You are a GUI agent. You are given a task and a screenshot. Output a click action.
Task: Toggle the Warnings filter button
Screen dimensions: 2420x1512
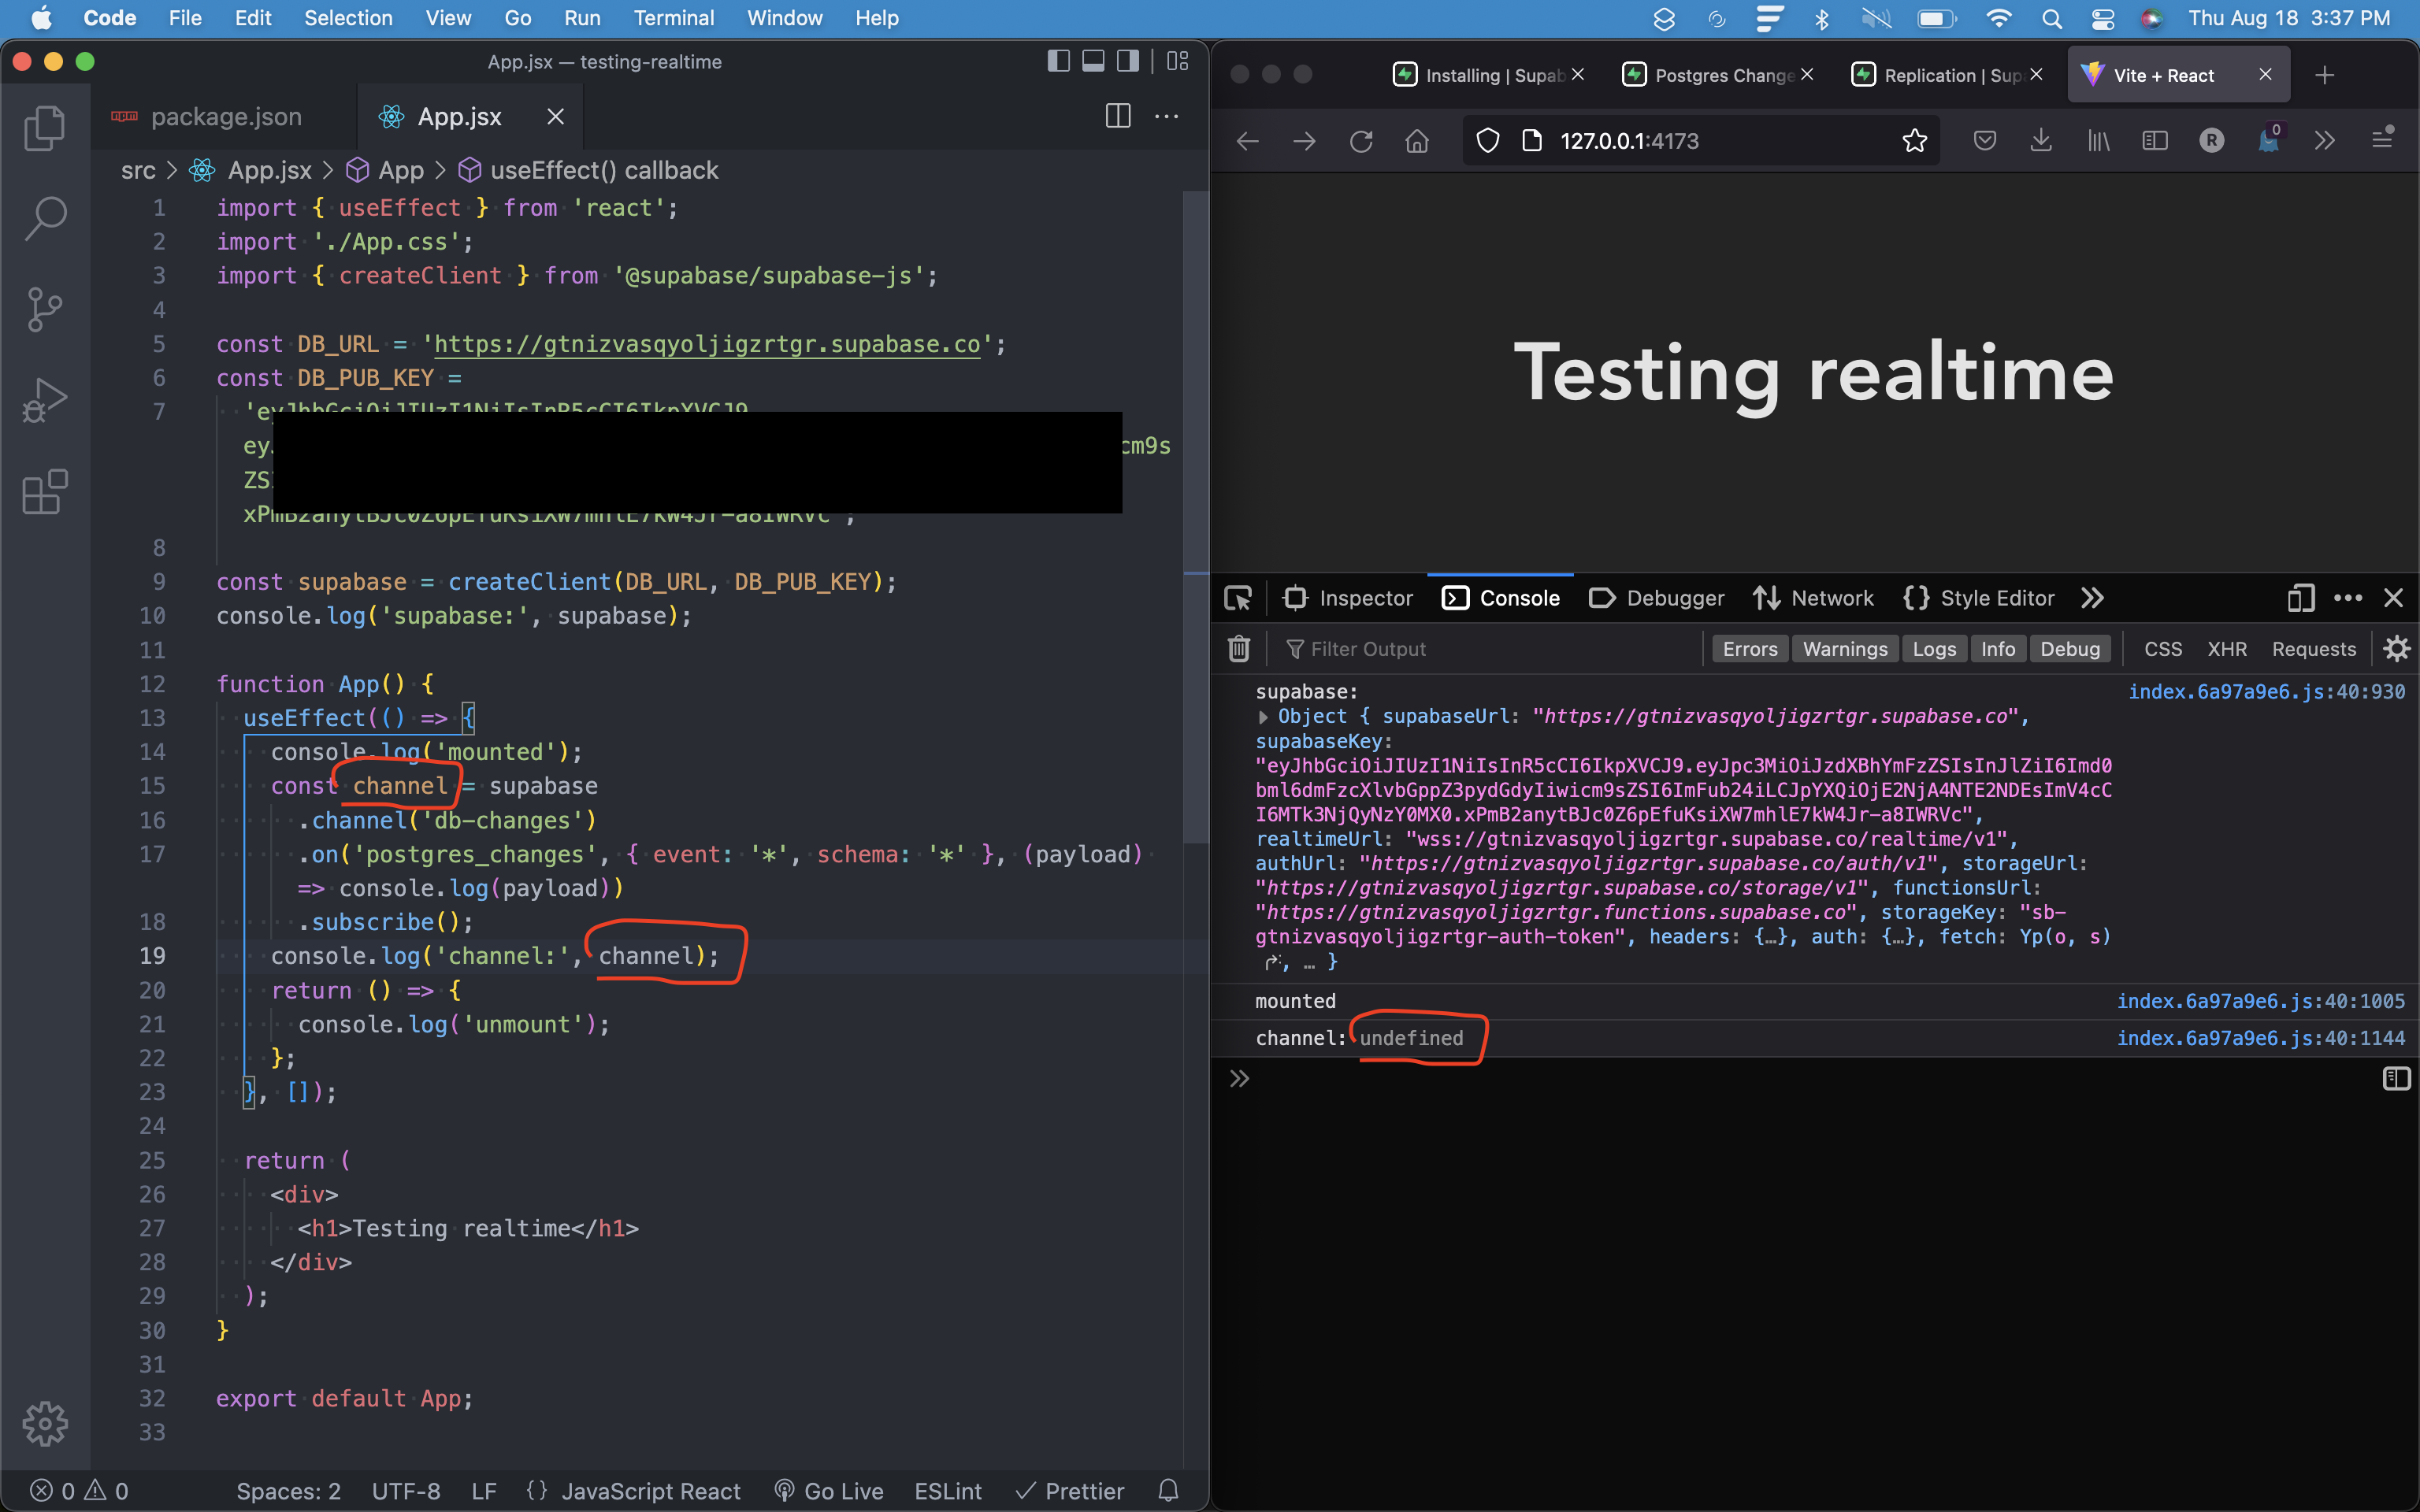1844,649
